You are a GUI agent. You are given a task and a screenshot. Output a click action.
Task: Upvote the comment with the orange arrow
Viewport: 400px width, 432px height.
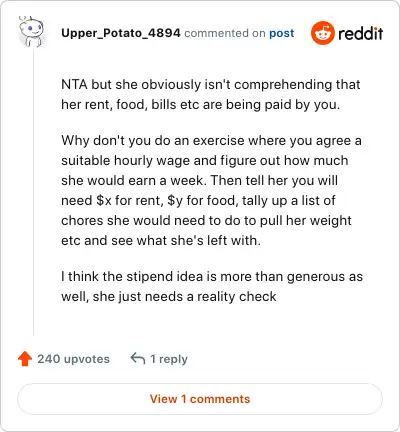(x=25, y=359)
